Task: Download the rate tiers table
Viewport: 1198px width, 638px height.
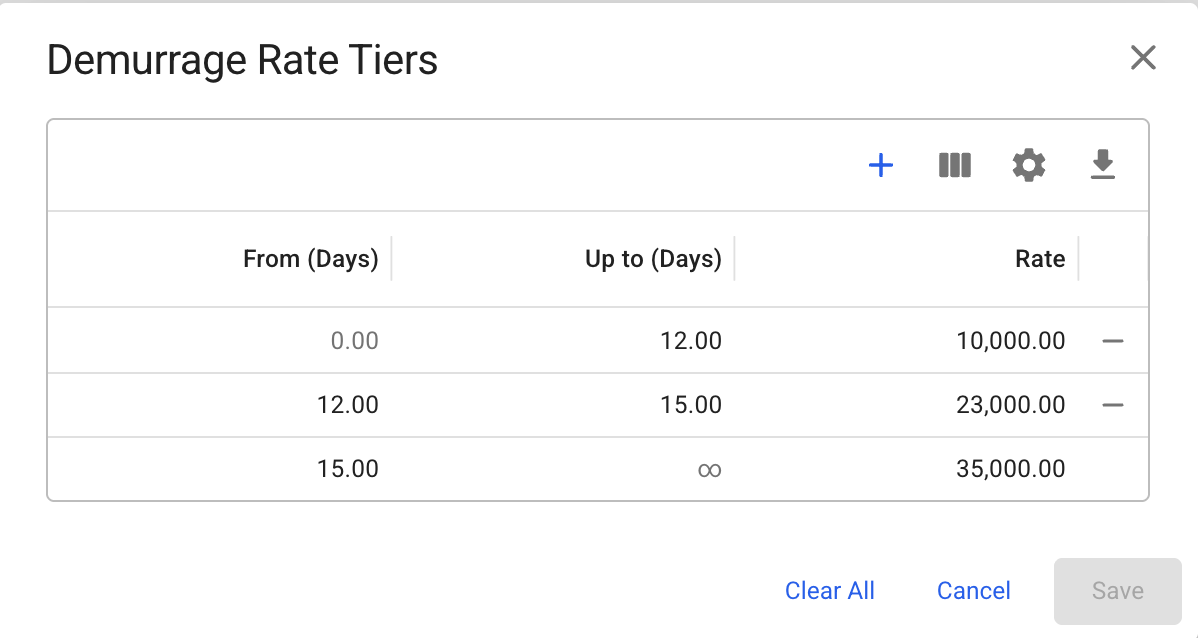Action: coord(1102,165)
